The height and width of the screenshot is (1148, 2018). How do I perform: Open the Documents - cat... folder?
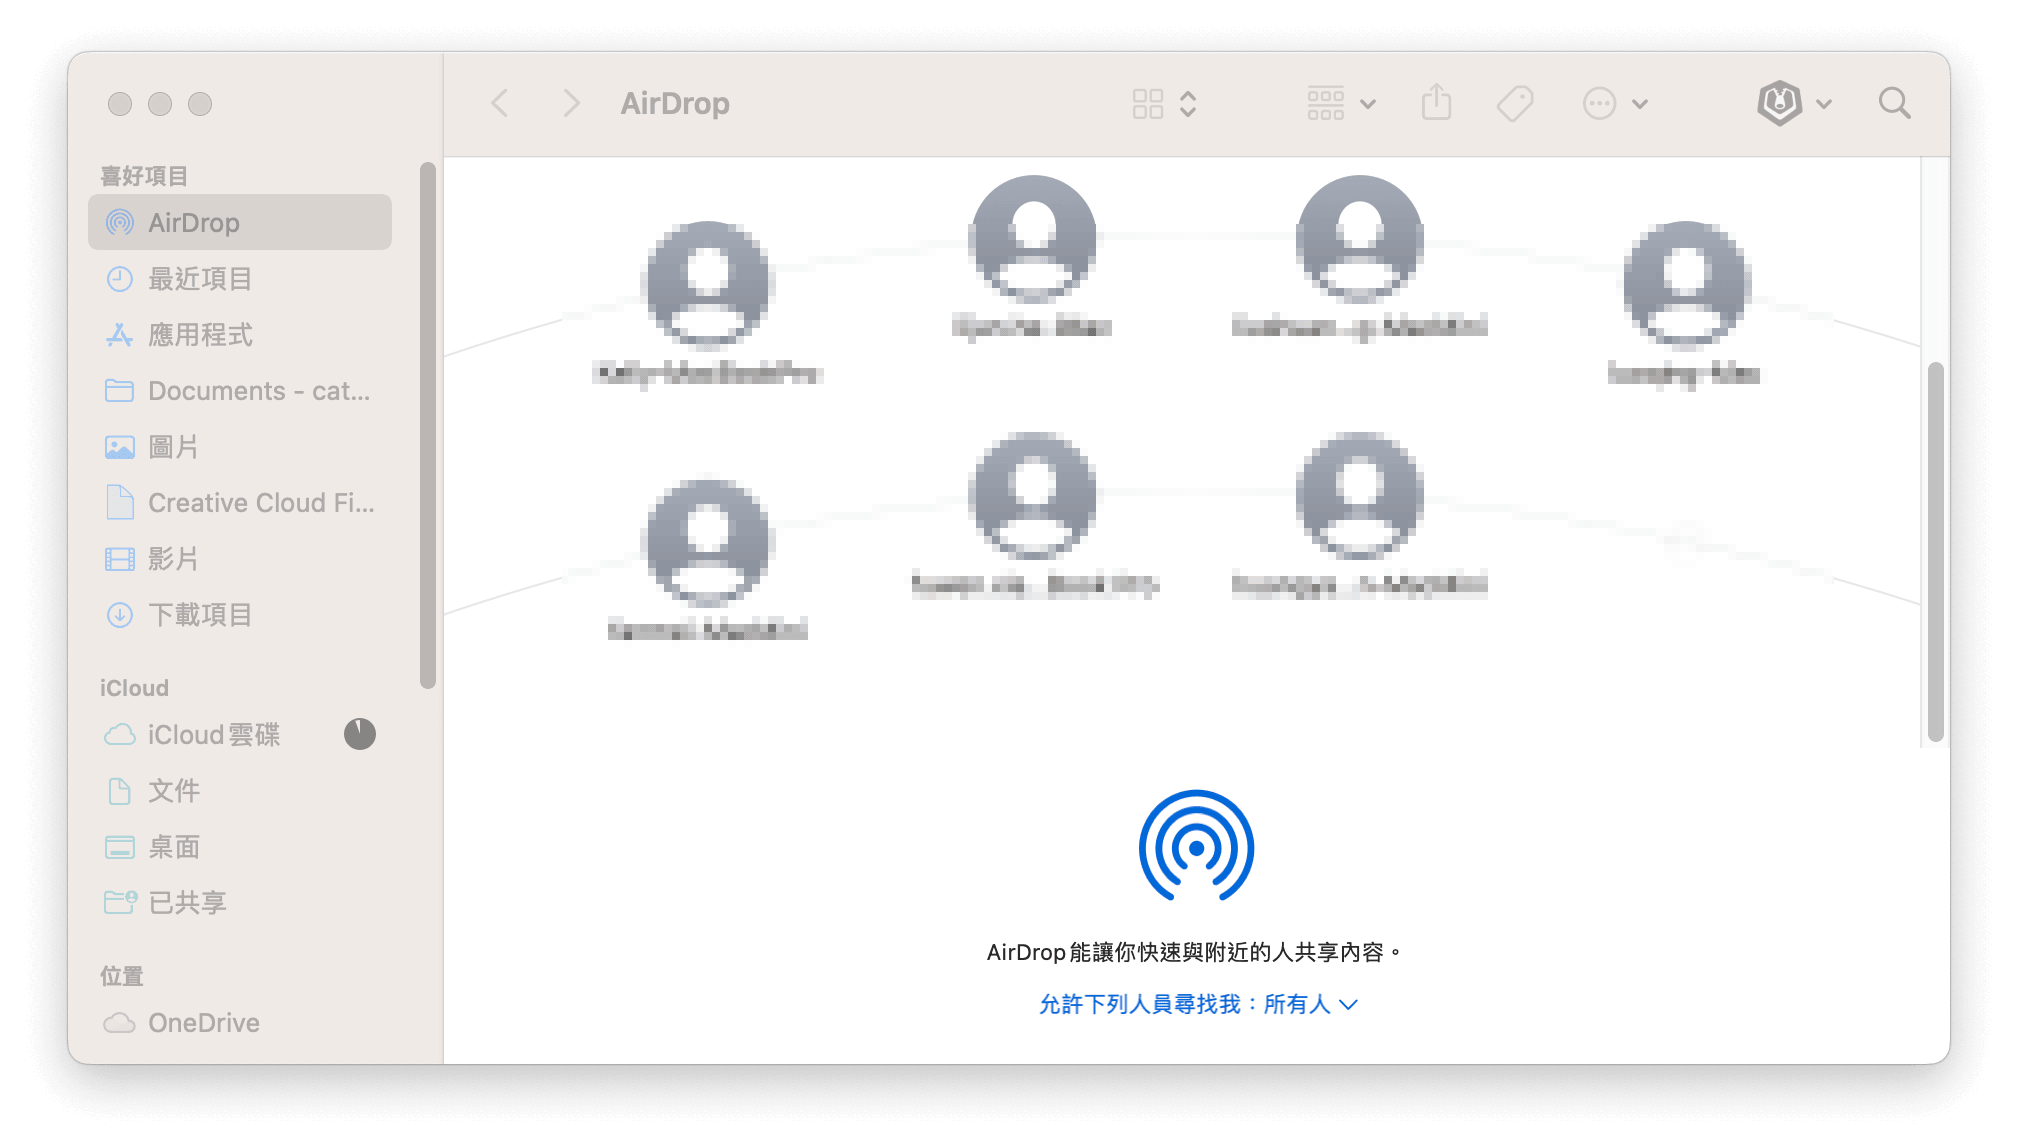[x=240, y=390]
